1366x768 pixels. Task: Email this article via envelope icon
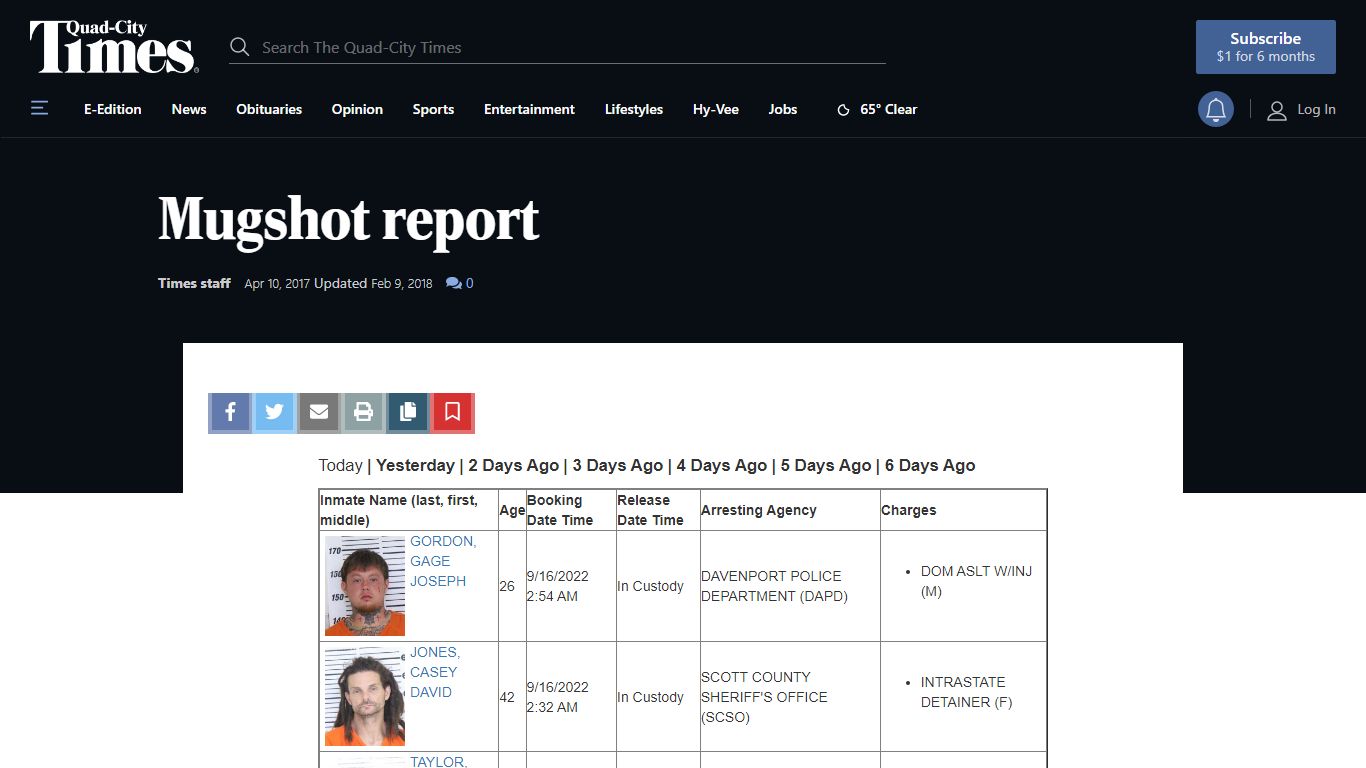(x=319, y=412)
